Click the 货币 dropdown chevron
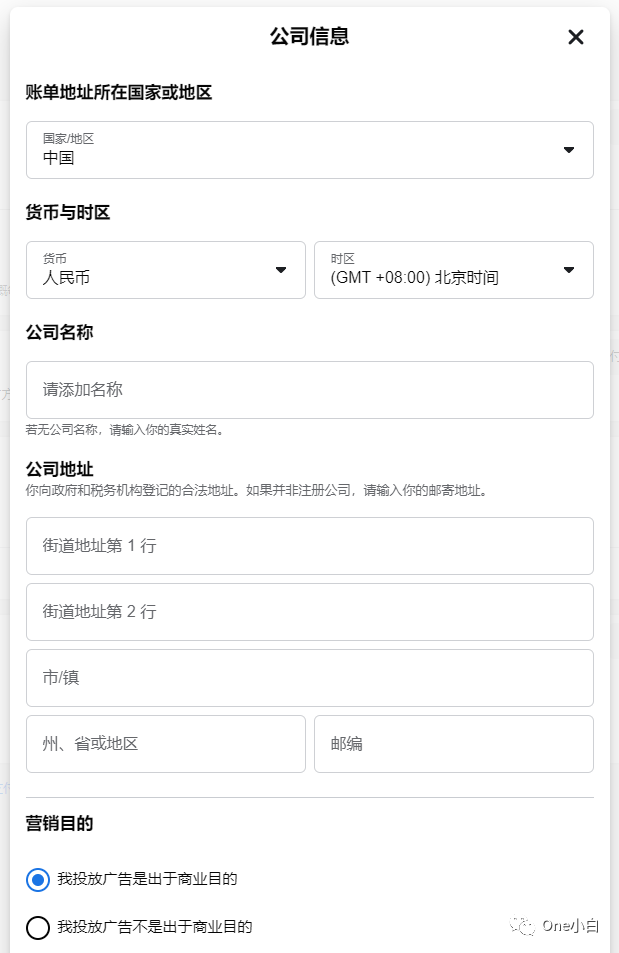619x953 pixels. (281, 270)
